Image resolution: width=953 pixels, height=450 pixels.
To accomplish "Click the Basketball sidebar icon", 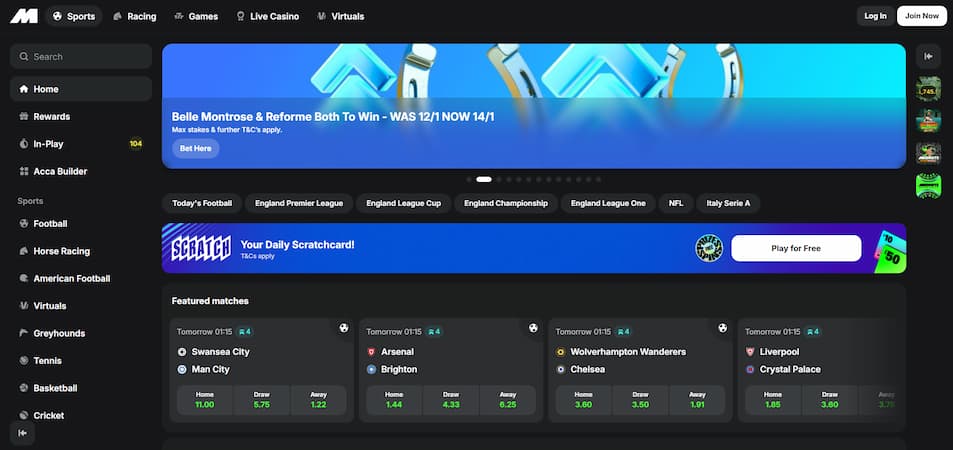I will pos(25,388).
